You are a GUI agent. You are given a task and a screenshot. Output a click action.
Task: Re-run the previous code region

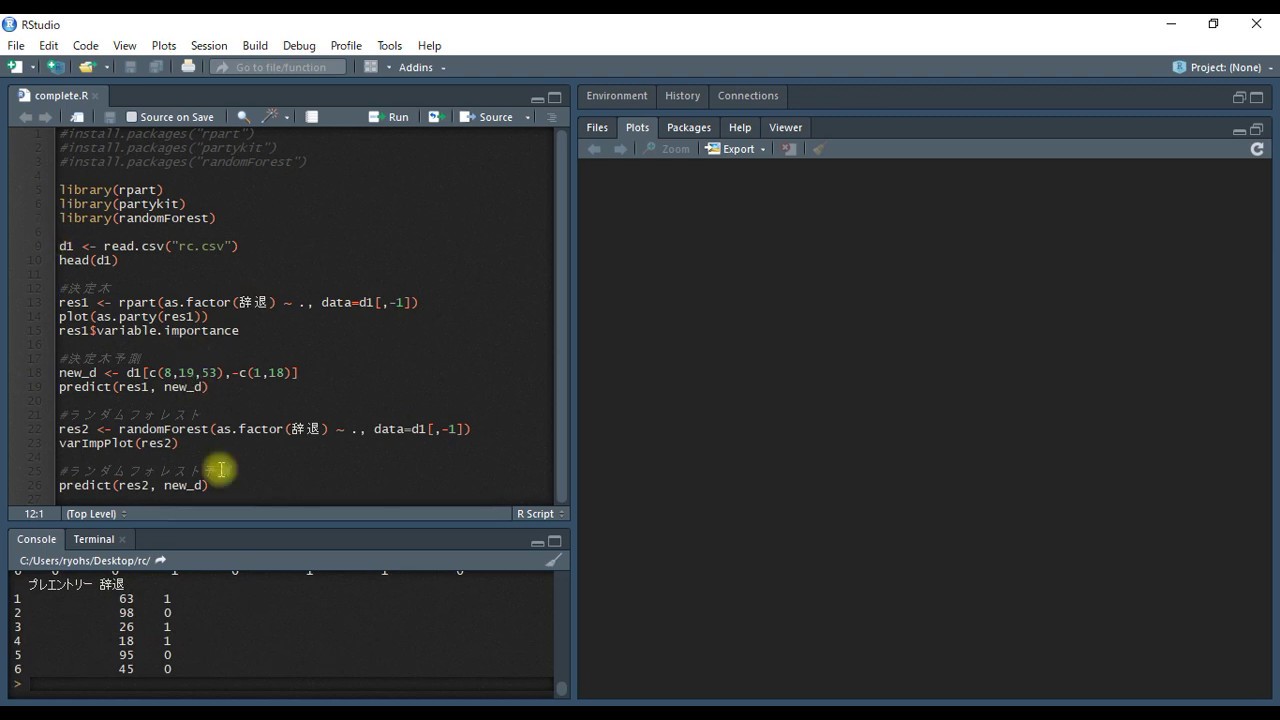click(x=434, y=117)
